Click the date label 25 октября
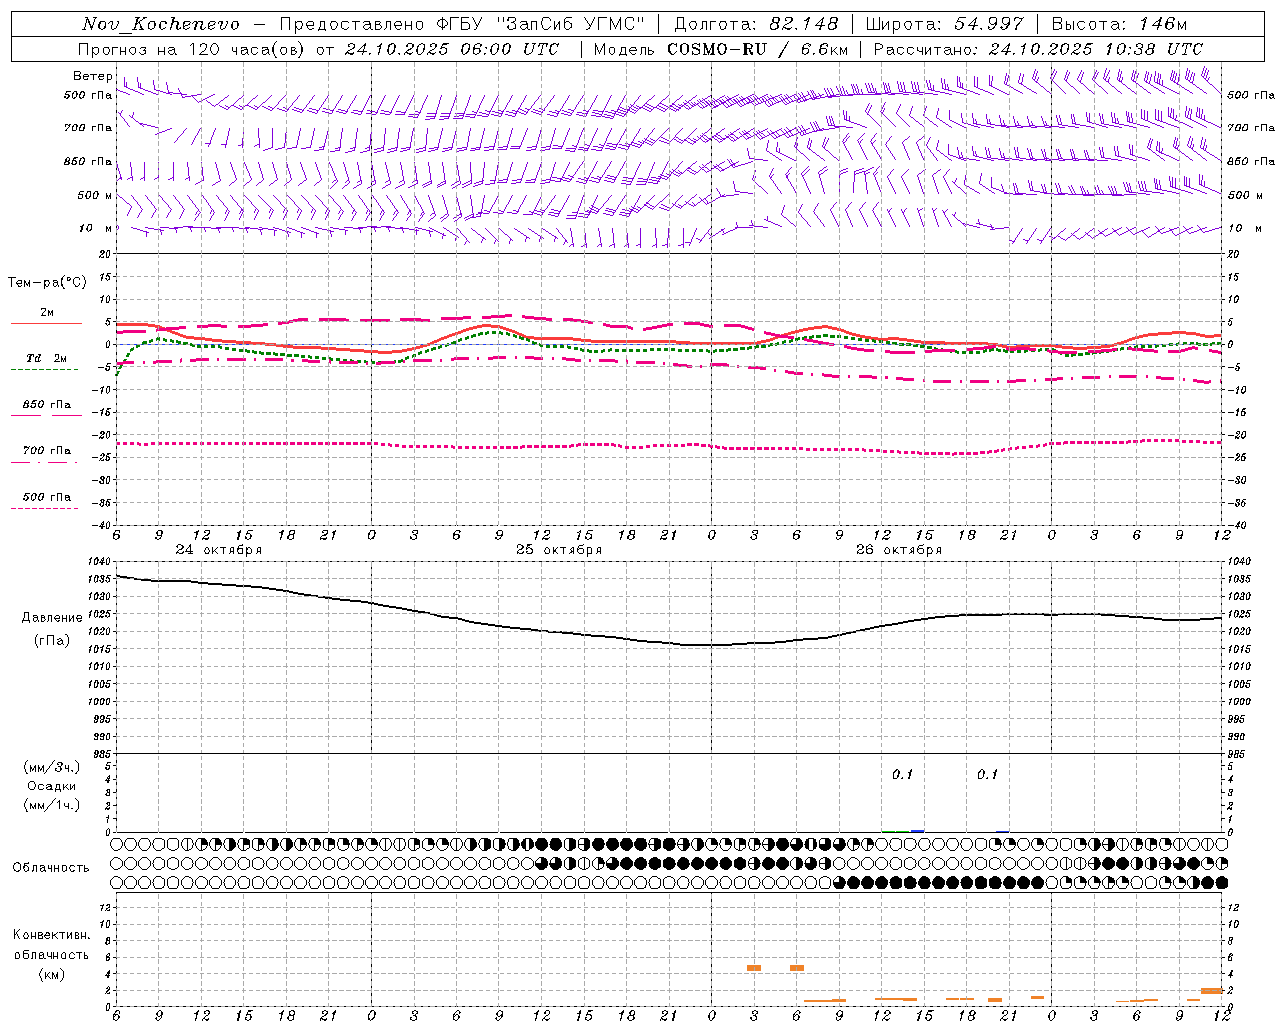The width and height of the screenshot is (1280, 1024). click(559, 550)
